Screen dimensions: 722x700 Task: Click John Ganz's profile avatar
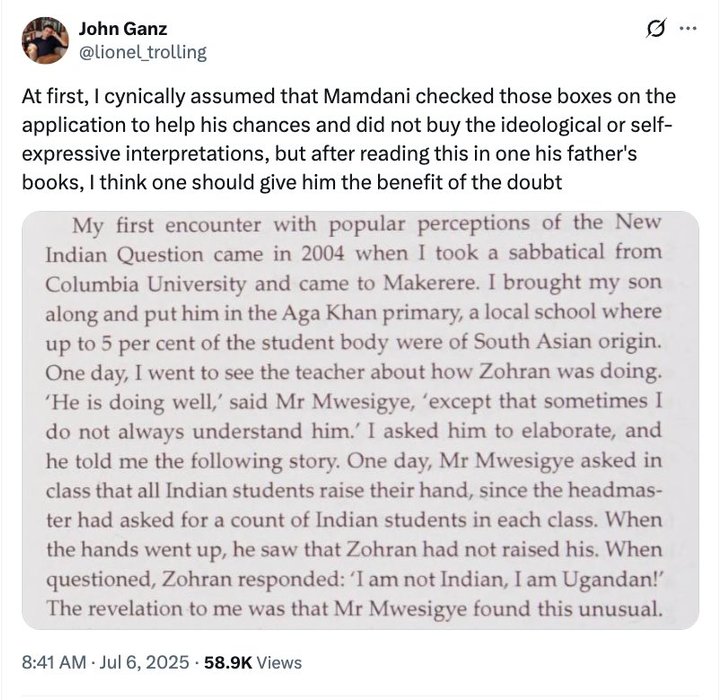click(45, 40)
